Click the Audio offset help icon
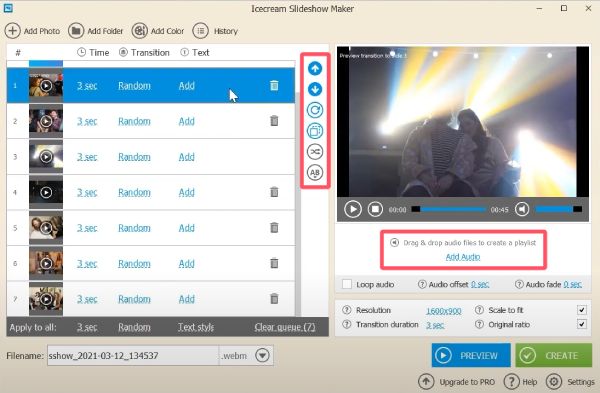600x393 pixels. (422, 284)
